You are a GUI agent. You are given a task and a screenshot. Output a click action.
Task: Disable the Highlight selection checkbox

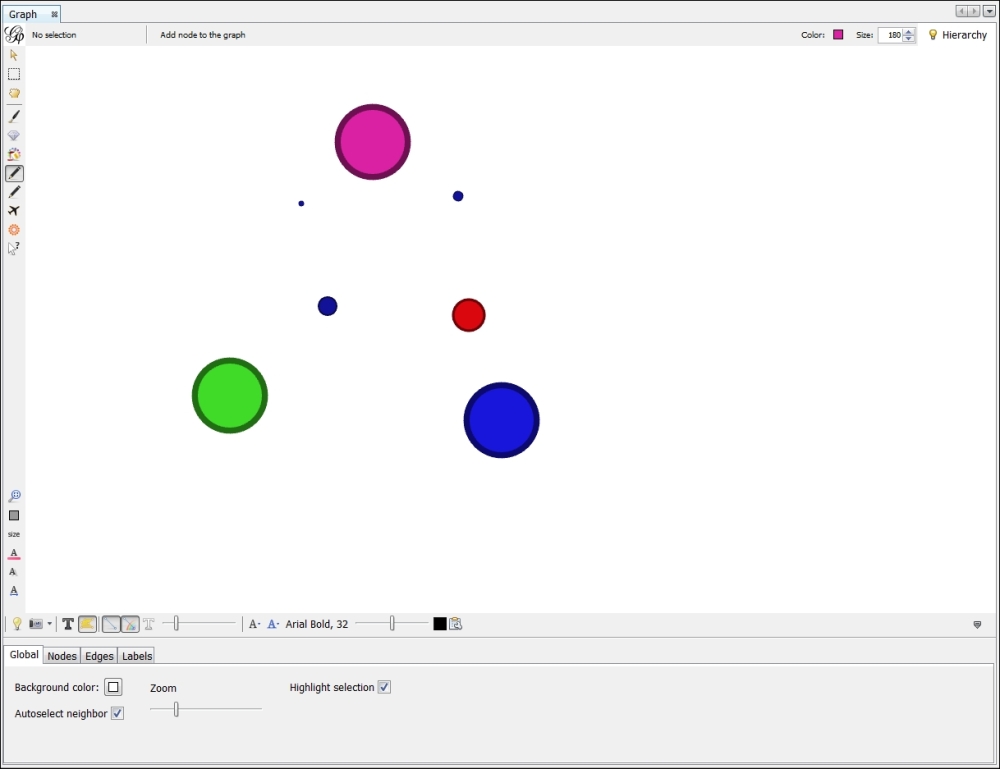click(384, 687)
